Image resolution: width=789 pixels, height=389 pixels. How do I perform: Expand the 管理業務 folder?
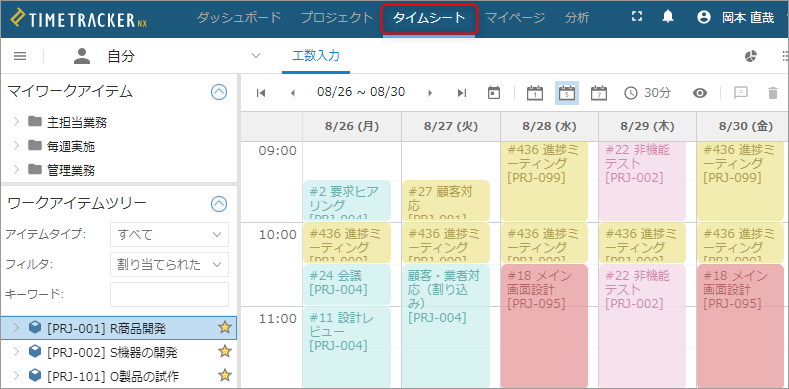click(x=16, y=169)
